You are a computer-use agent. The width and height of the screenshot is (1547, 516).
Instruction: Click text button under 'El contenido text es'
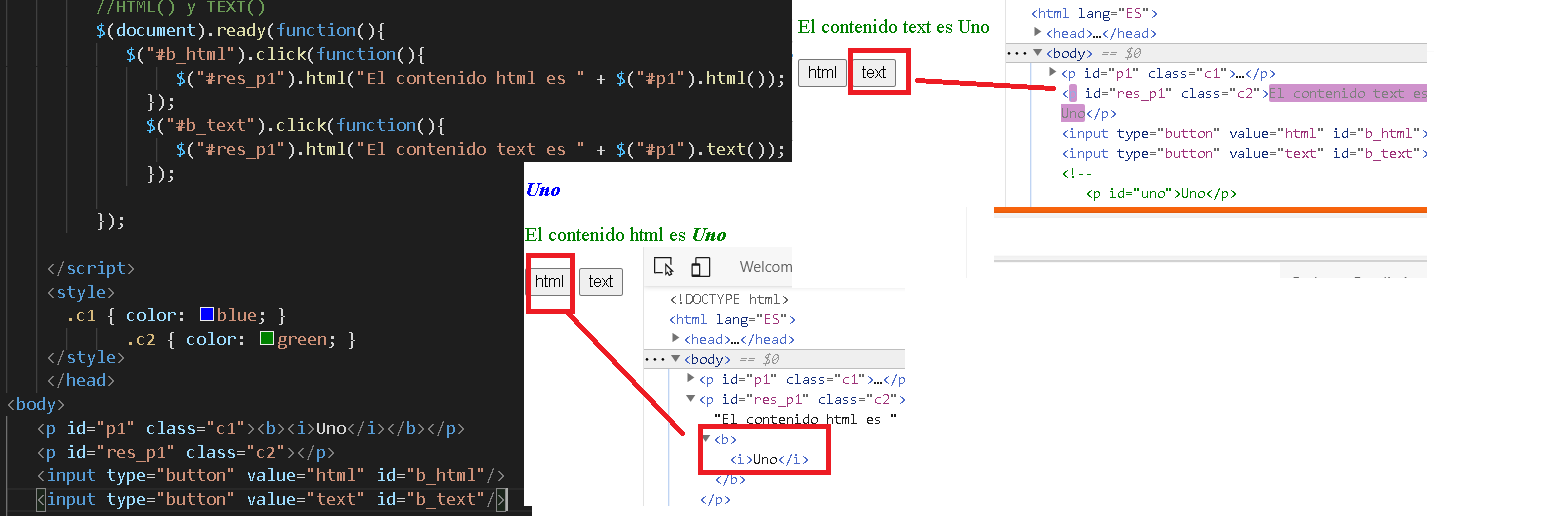874,72
